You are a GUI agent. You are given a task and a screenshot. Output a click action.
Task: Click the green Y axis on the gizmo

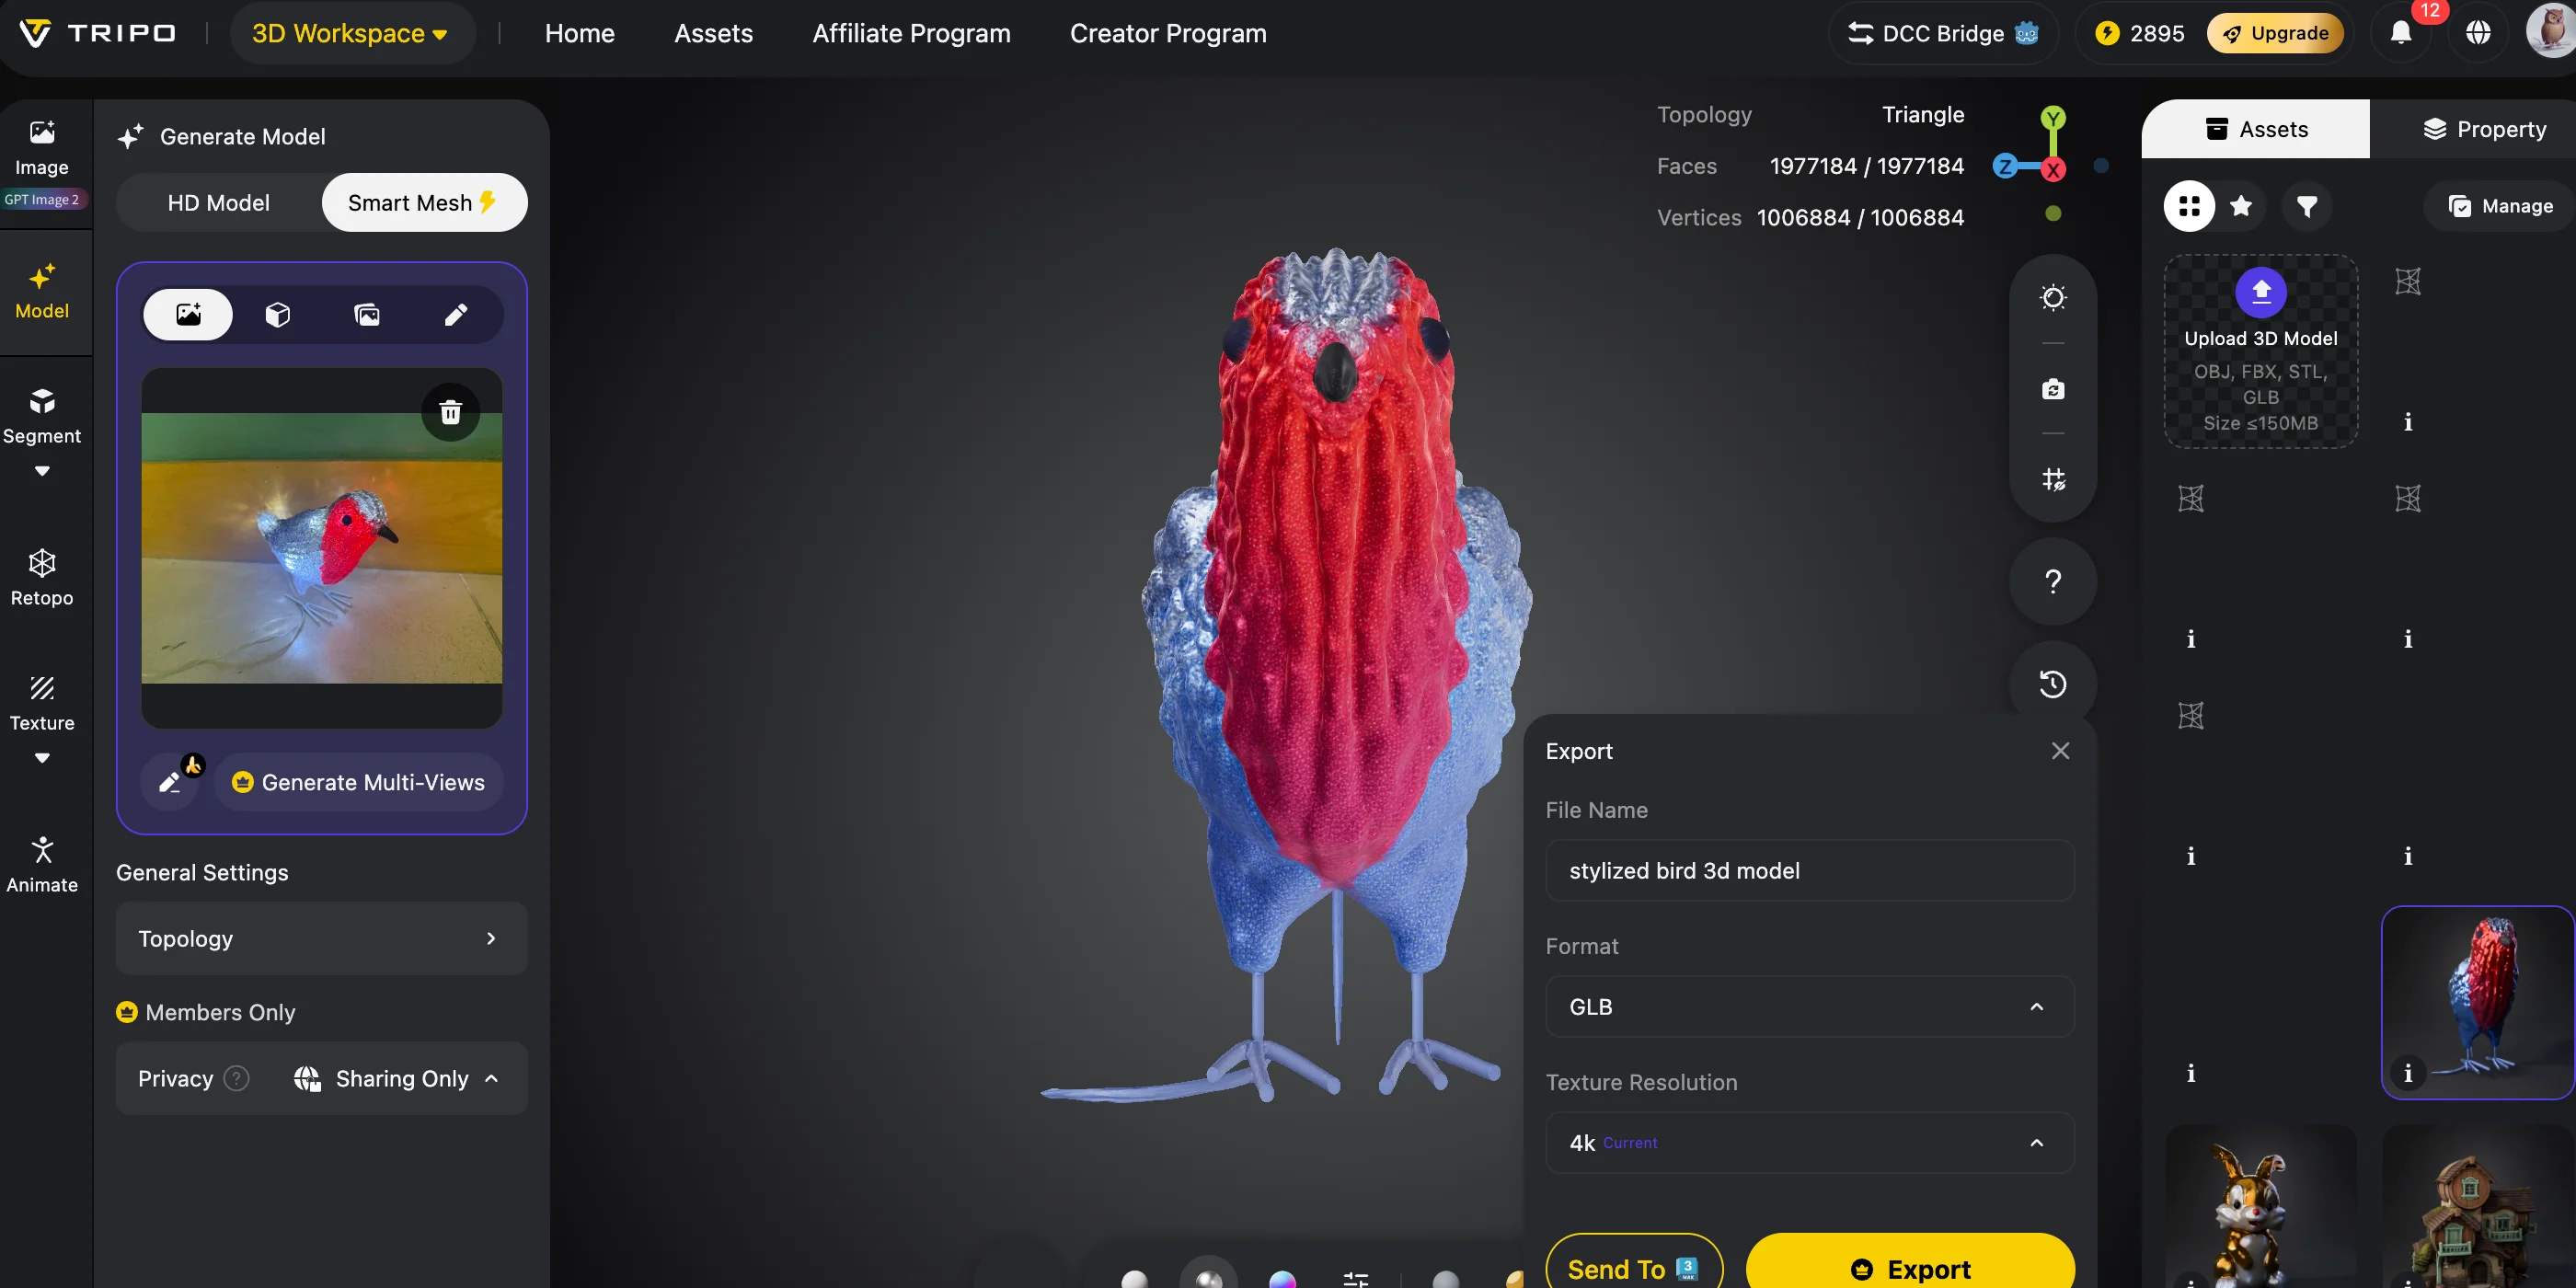pyautogui.click(x=2052, y=118)
